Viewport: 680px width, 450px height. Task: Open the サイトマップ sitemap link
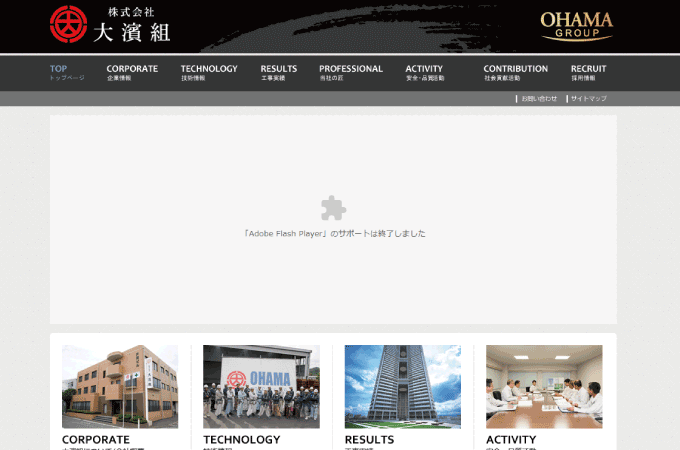[588, 99]
